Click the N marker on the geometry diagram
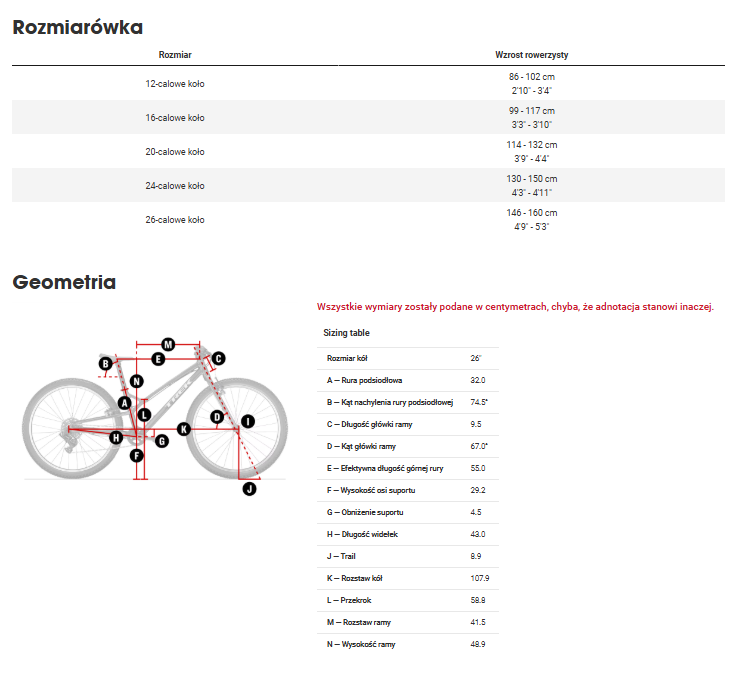Viewport: 743px width, 675px height. [x=137, y=381]
